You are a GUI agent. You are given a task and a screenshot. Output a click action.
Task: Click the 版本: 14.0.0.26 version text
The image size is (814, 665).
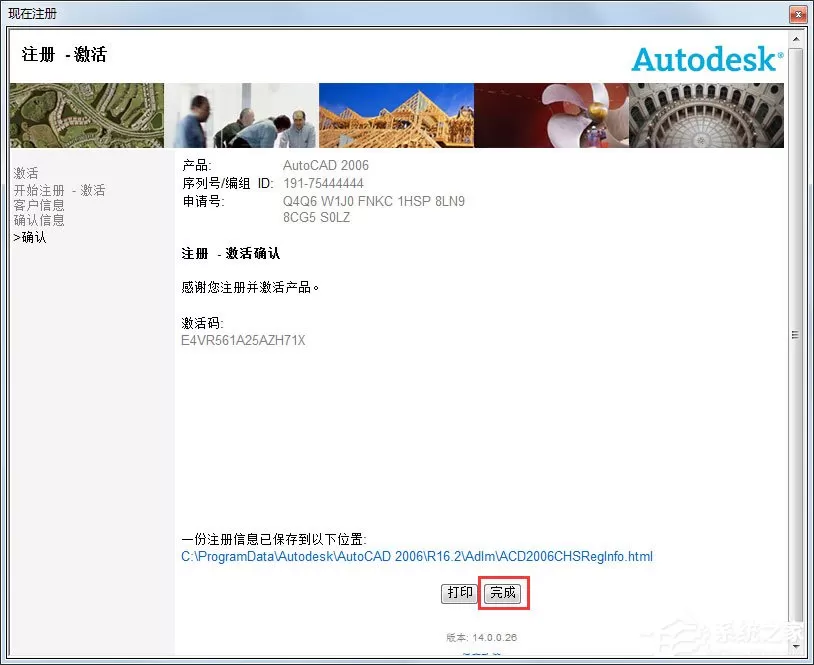(481, 637)
